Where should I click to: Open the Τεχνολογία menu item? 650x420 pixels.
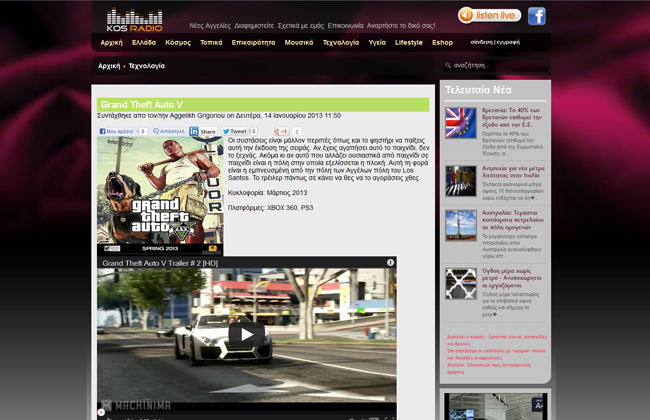click(340, 43)
